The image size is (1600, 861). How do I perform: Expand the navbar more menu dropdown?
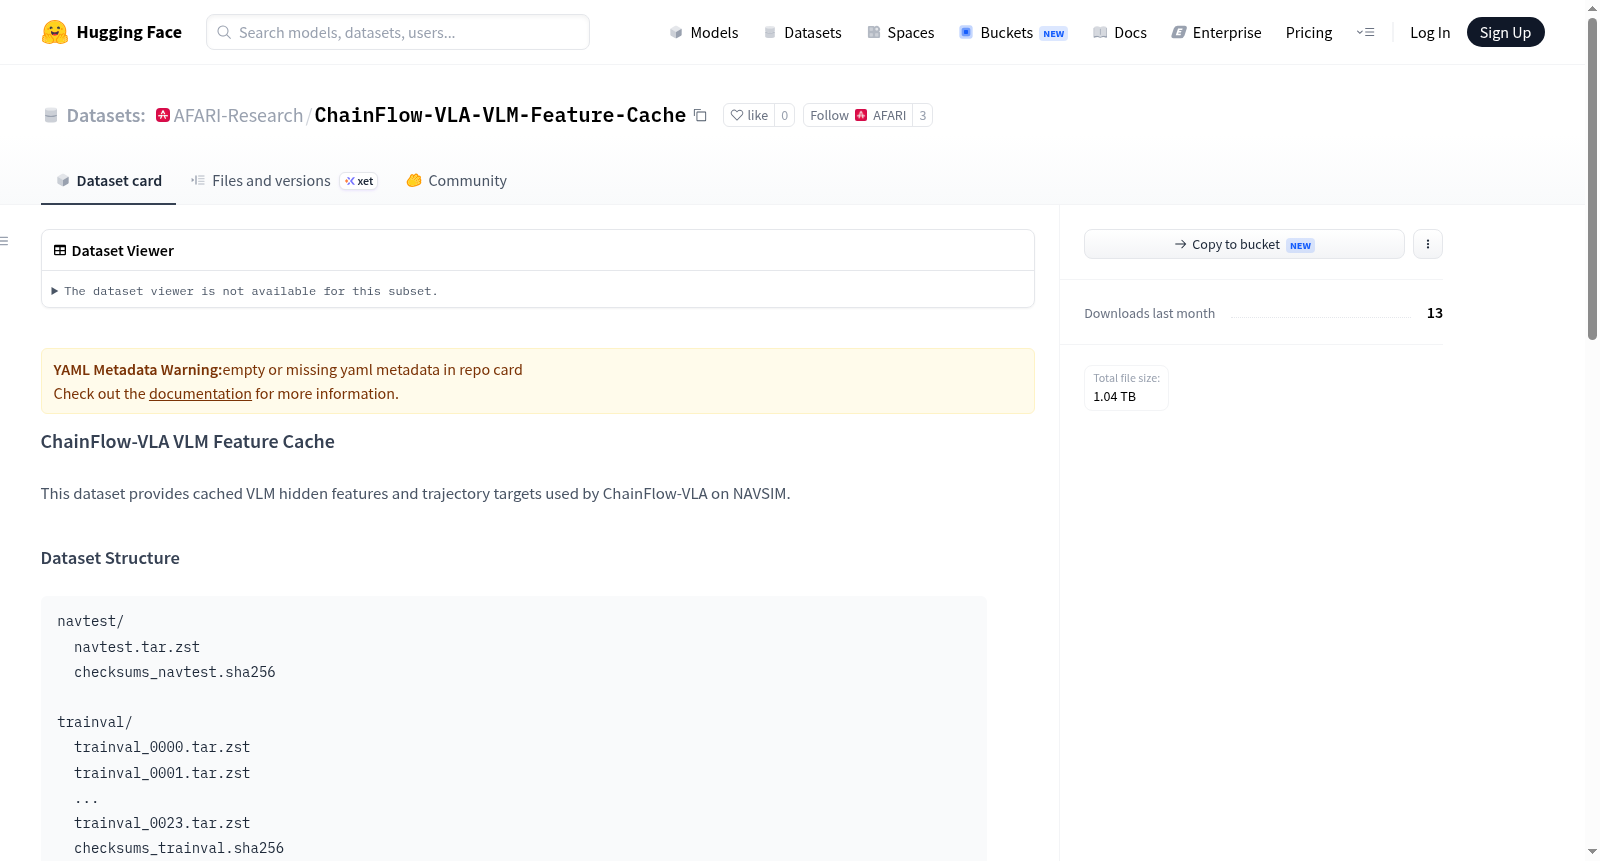tap(1365, 32)
